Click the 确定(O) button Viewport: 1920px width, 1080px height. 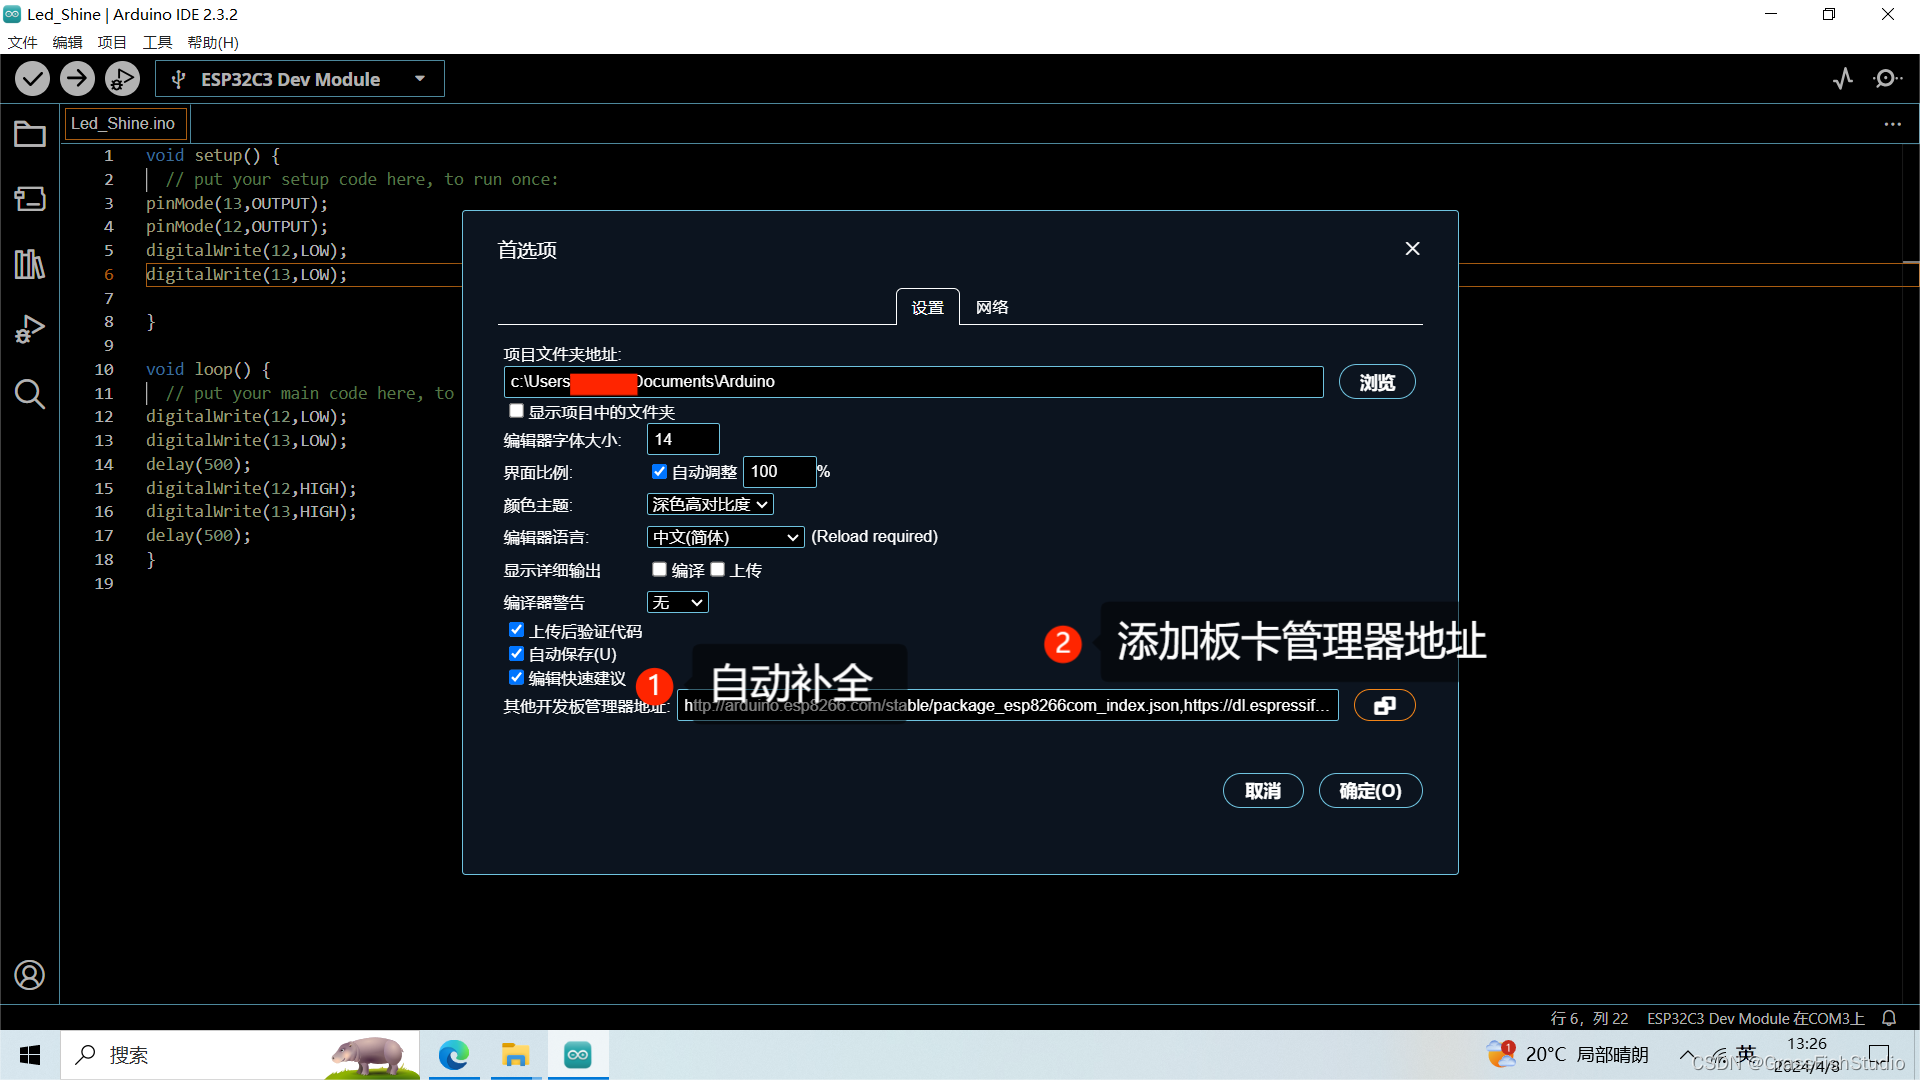1370,790
